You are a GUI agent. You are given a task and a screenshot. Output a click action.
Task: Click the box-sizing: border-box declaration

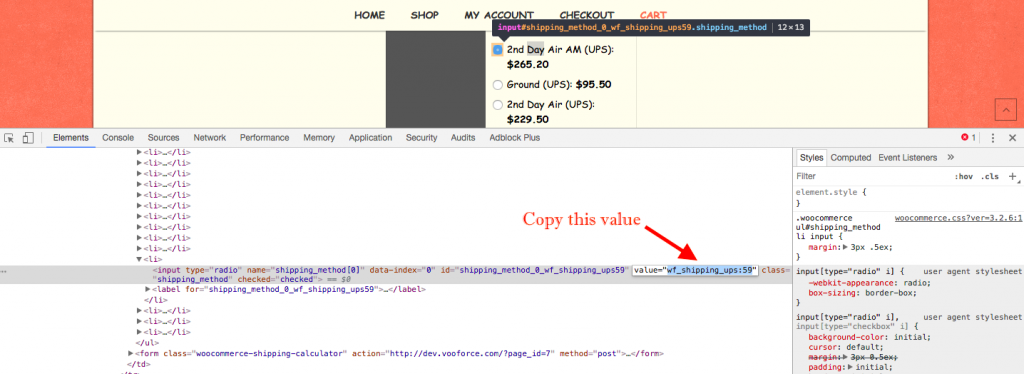[x=863, y=293]
